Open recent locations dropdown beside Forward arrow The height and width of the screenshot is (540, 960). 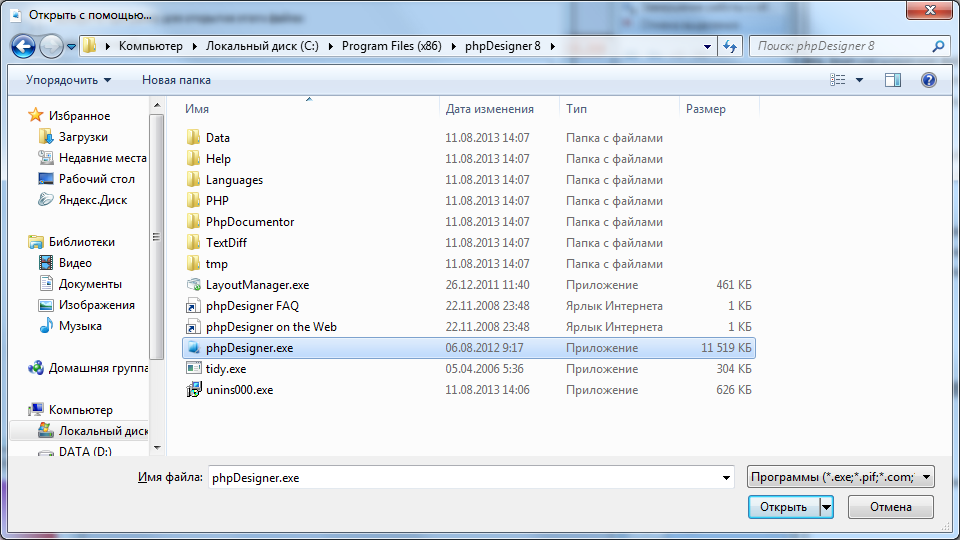pyautogui.click(x=71, y=47)
